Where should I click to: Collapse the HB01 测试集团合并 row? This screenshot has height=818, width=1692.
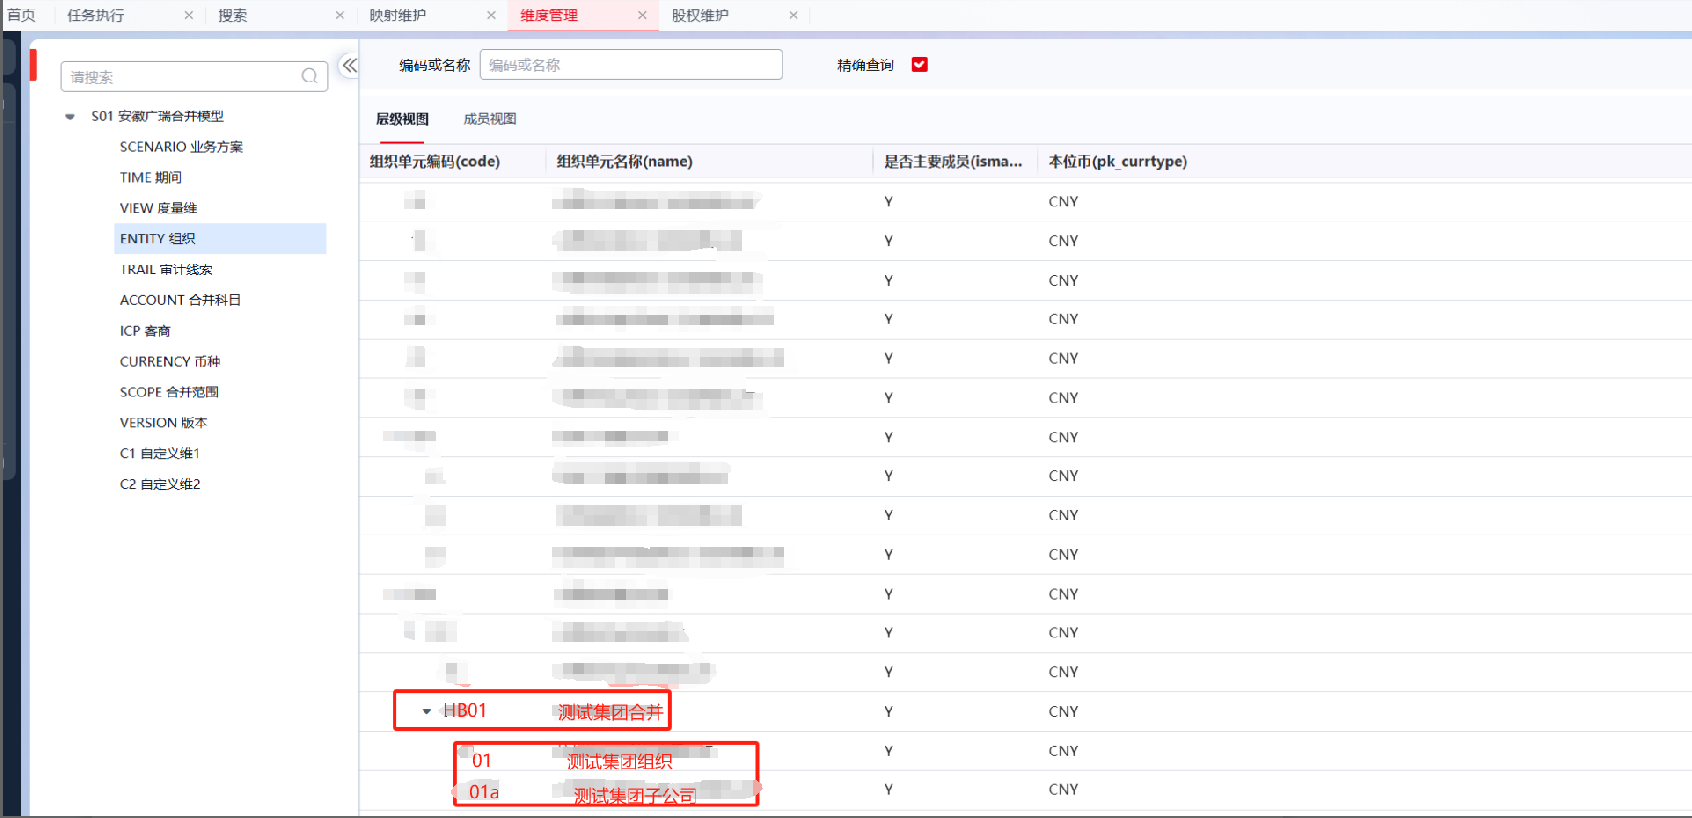pos(427,712)
